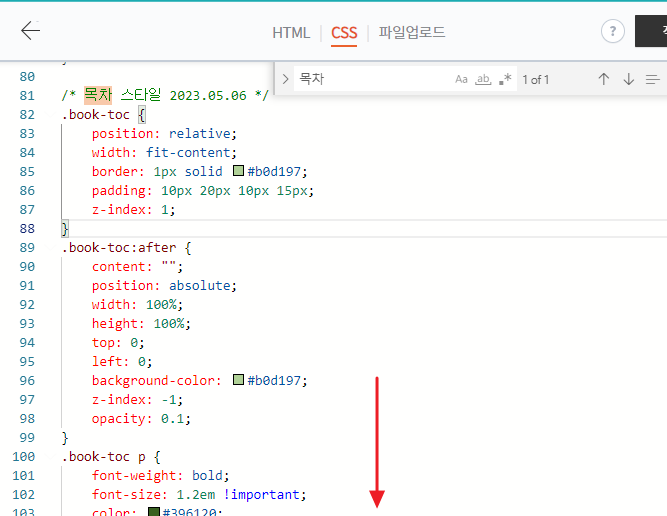Click line number 88 in the gutter
Image resolution: width=667 pixels, height=516 pixels.
[27, 228]
